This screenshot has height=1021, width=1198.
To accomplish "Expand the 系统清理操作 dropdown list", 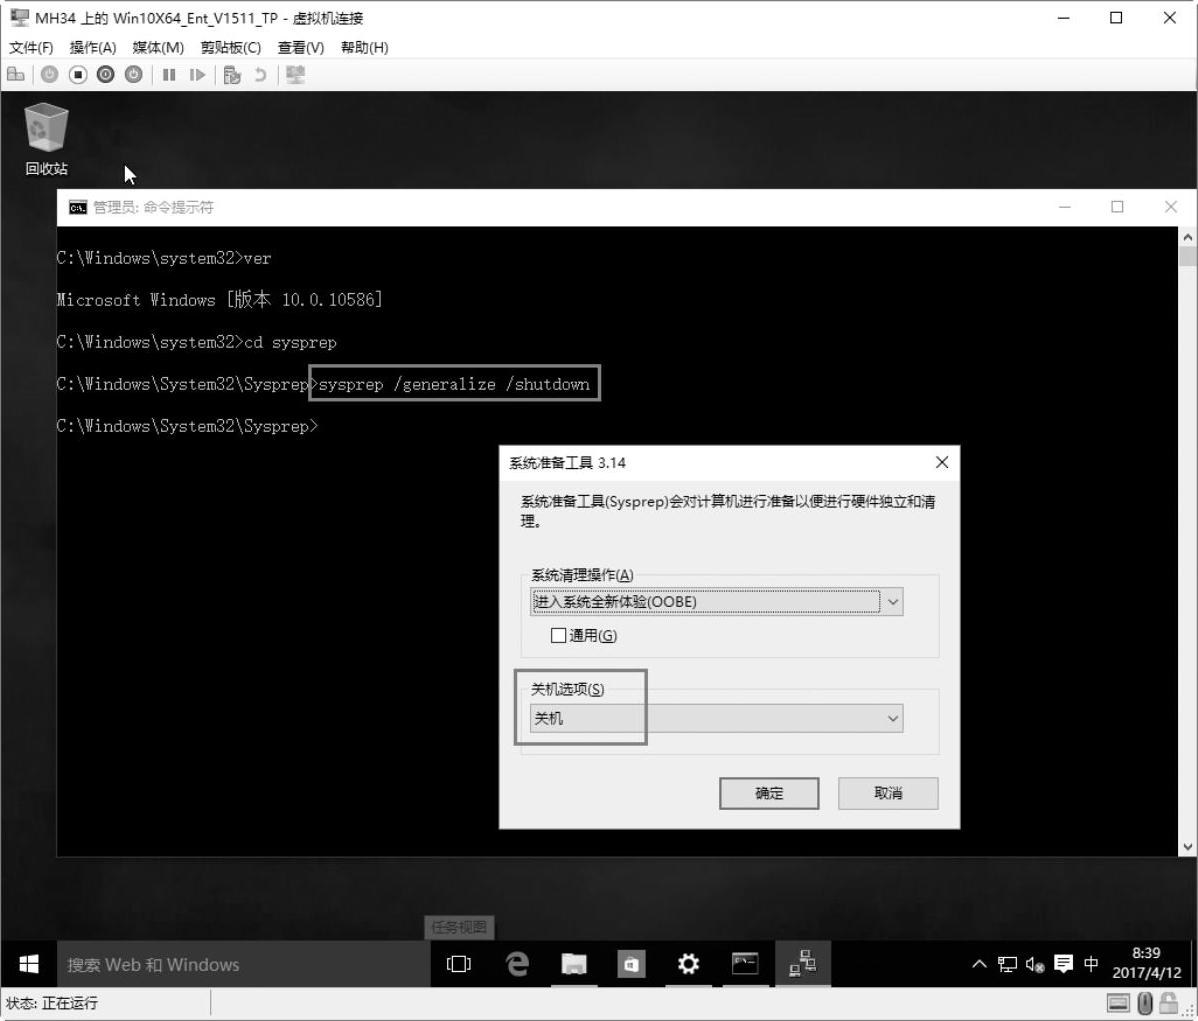I will click(892, 602).
